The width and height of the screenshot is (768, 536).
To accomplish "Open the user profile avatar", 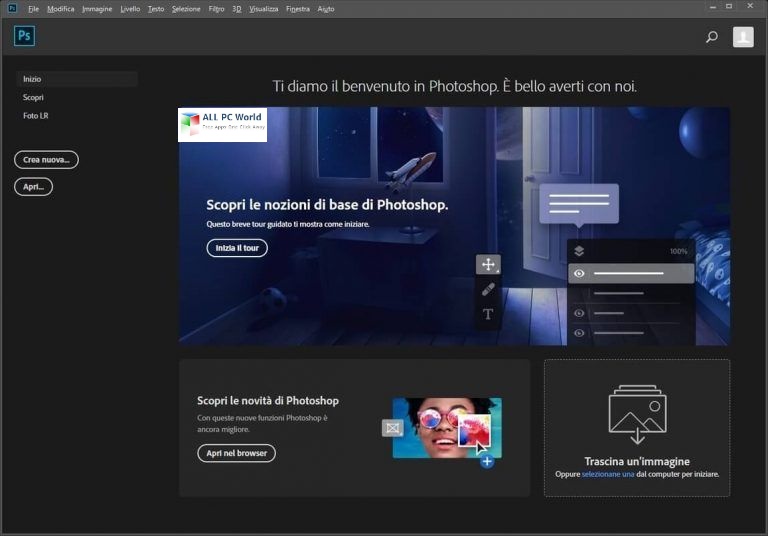I will pyautogui.click(x=743, y=37).
